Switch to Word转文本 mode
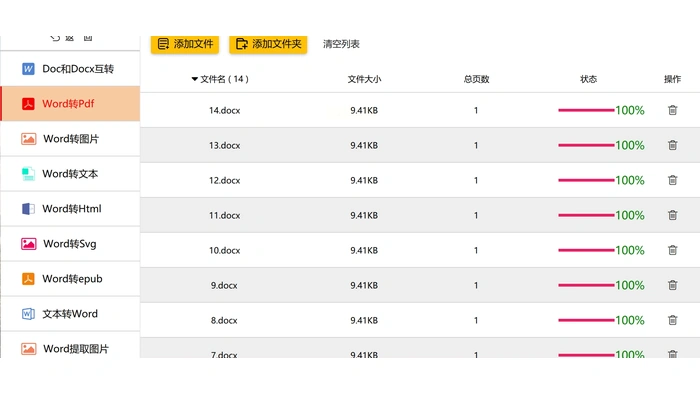This screenshot has width=700, height=395. pos(70,174)
